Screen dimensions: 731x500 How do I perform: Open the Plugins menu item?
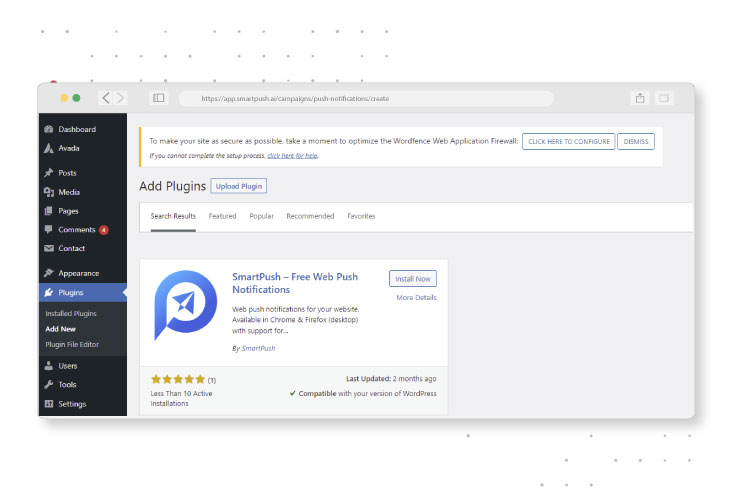tap(83, 293)
